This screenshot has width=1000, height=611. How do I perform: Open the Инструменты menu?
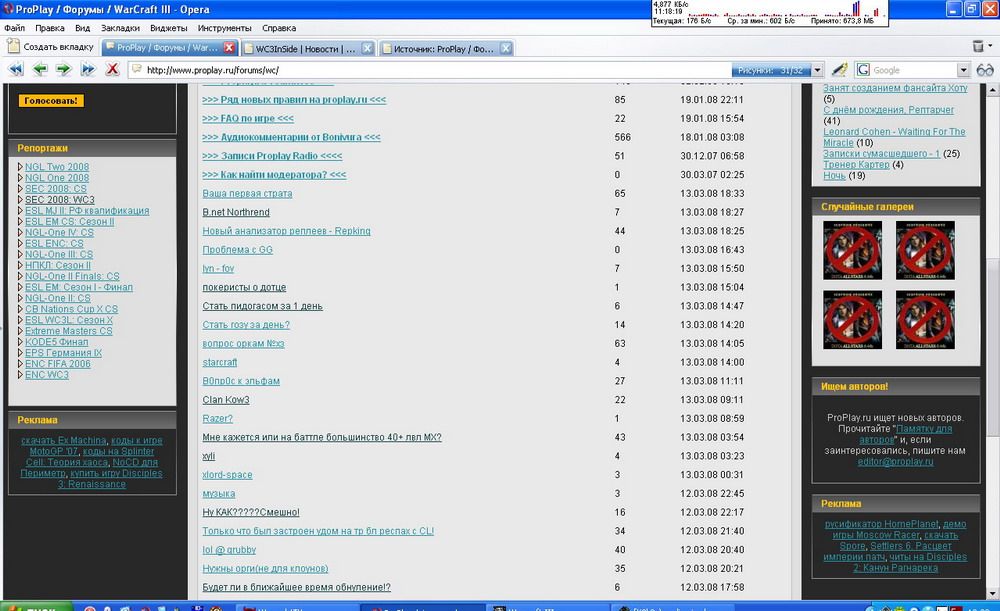point(225,28)
